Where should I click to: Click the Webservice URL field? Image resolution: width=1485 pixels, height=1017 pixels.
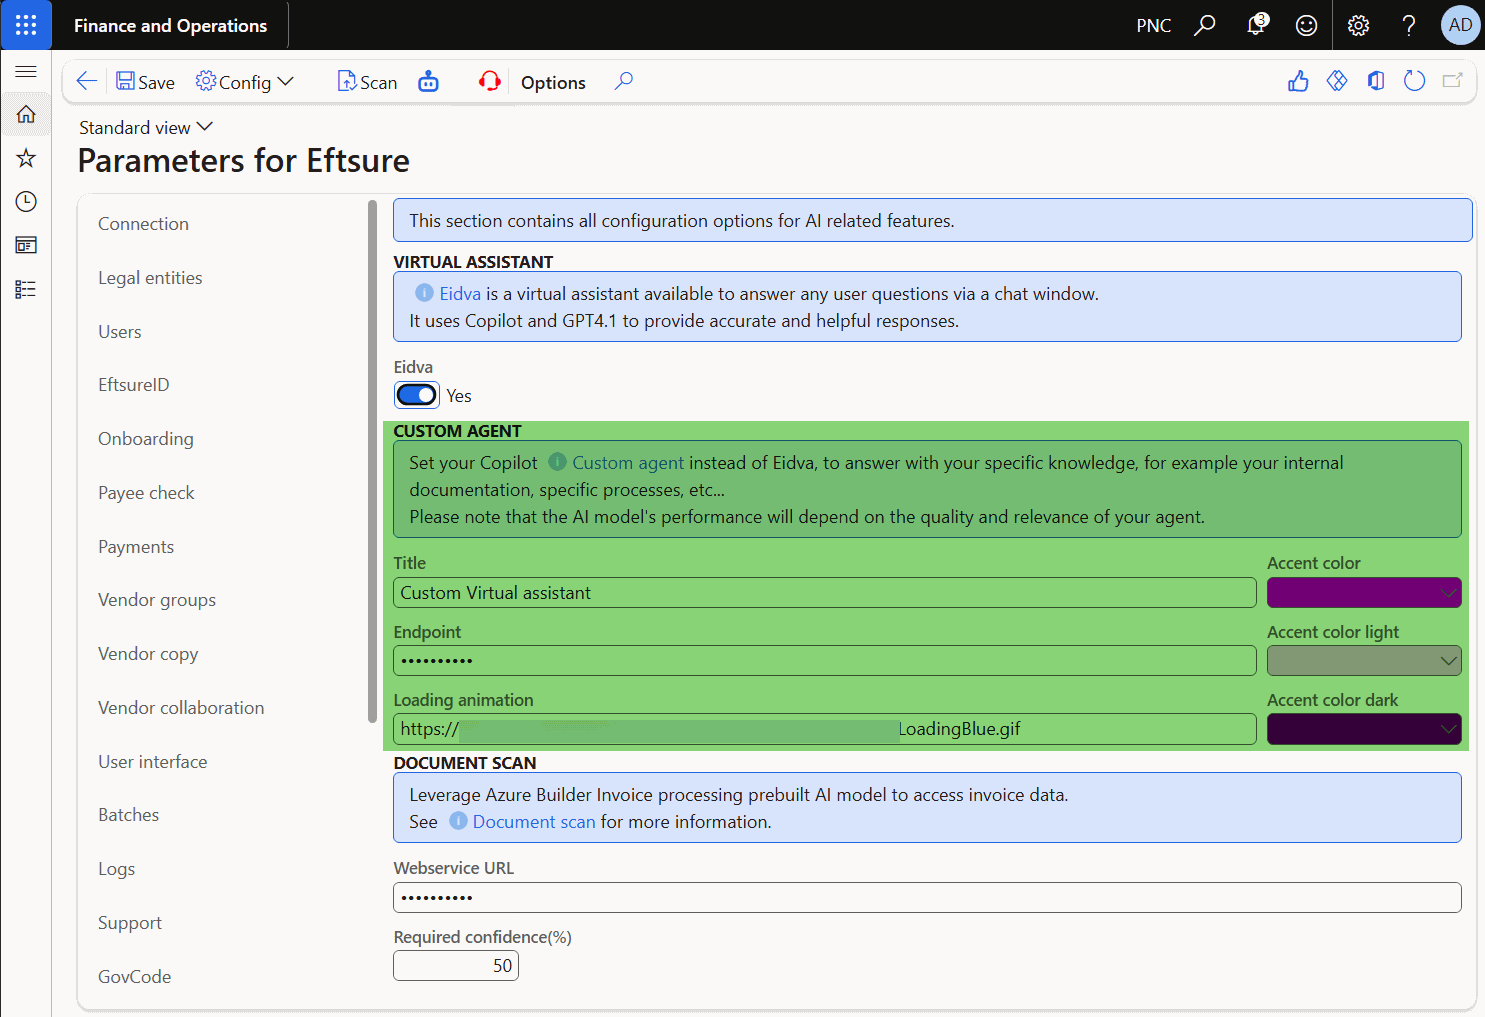click(x=927, y=898)
